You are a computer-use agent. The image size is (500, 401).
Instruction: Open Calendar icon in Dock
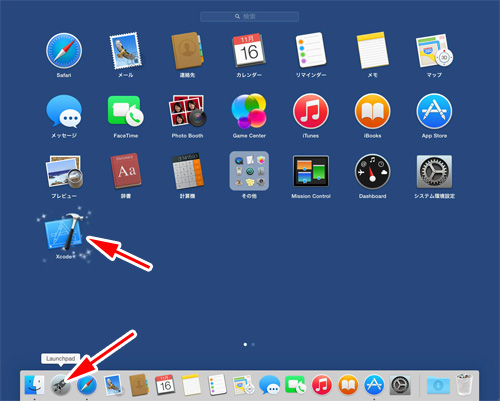pyautogui.click(x=165, y=385)
